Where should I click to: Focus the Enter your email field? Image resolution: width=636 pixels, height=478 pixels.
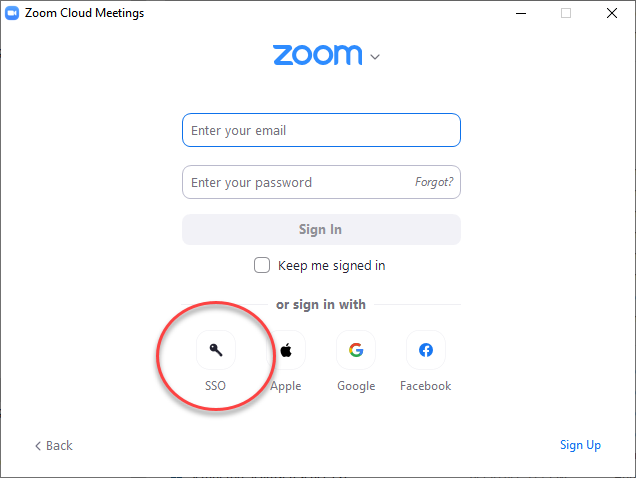point(321,130)
